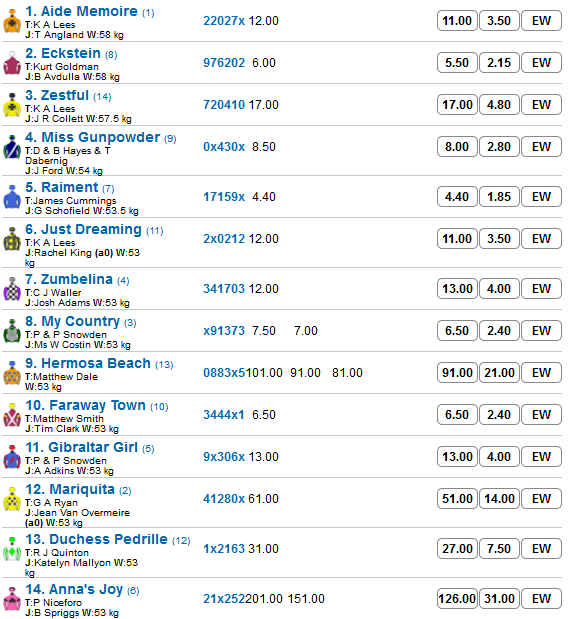Open Zumbelina form figures 341703
This screenshot has height=619, width=568.
[x=224, y=289]
